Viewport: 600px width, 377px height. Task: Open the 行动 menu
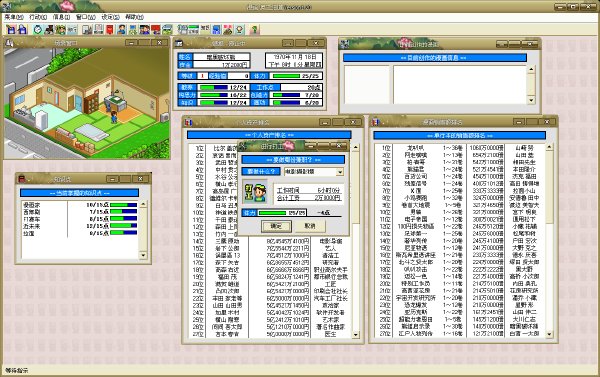point(38,17)
